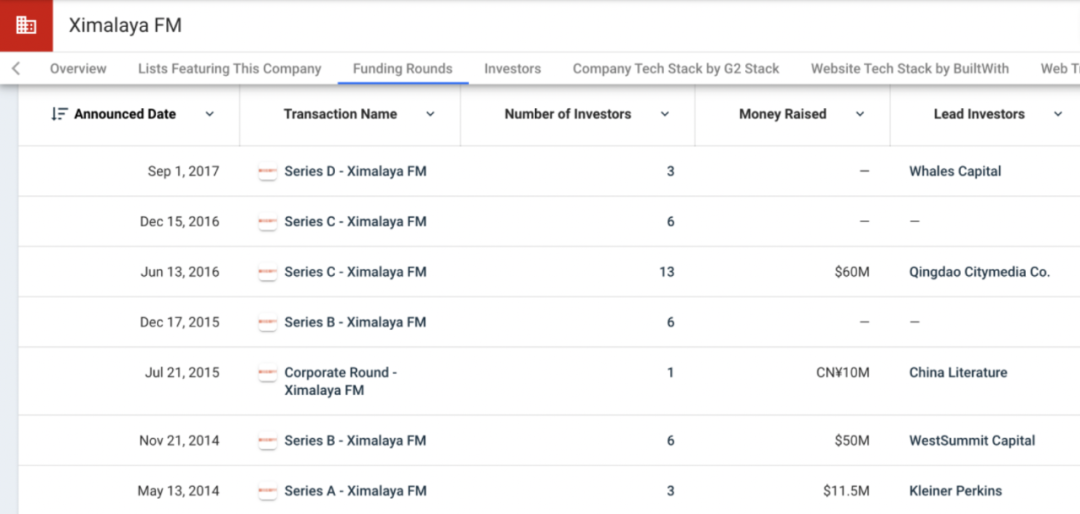Viewport: 1080px width, 514px height.
Task: Click logo icon of Series A row
Action: (267, 492)
